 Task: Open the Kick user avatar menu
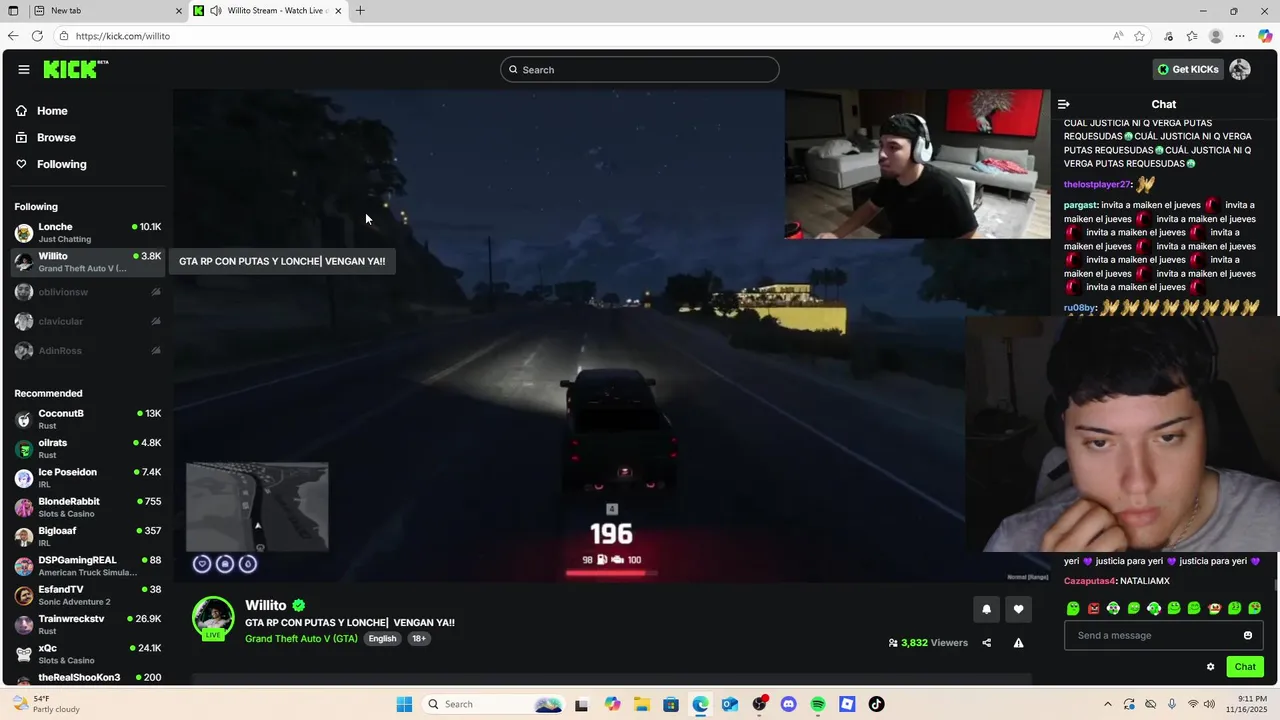coord(1240,69)
